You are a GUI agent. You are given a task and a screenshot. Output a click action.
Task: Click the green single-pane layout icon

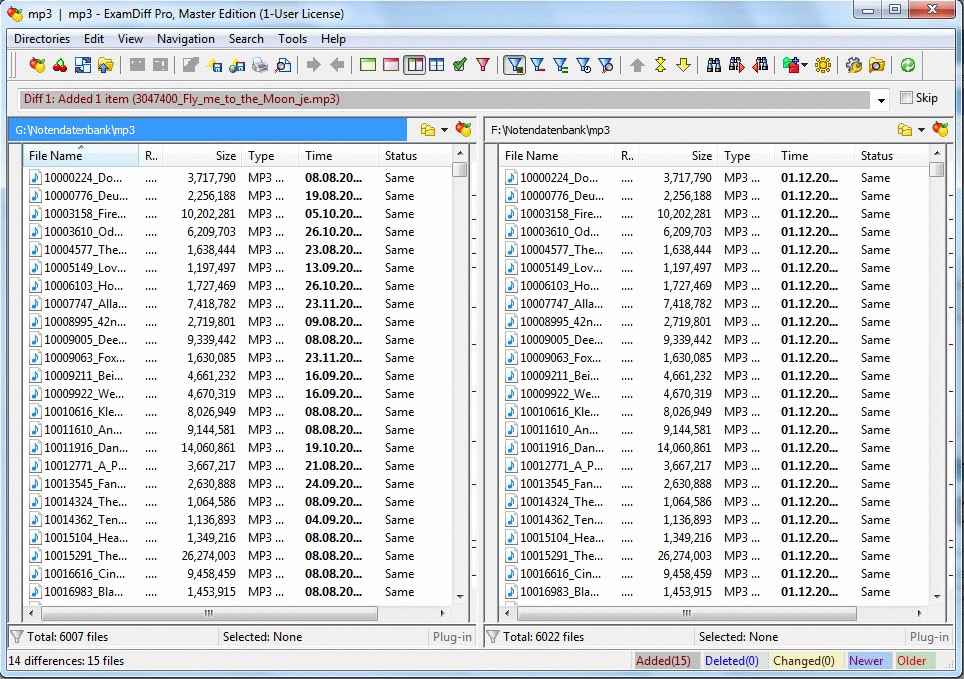pyautogui.click(x=368, y=65)
